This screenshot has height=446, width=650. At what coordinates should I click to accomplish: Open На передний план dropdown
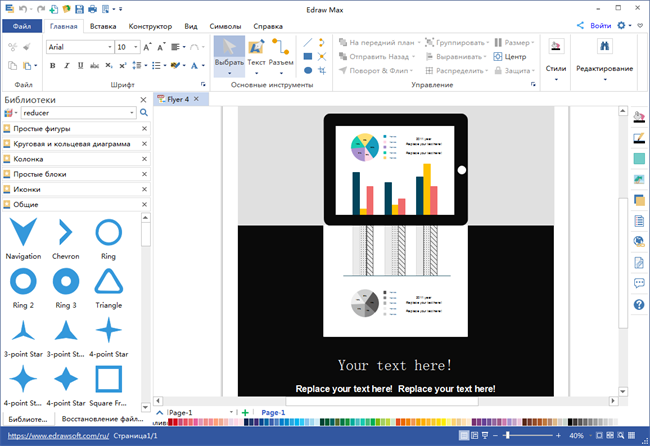click(419, 43)
